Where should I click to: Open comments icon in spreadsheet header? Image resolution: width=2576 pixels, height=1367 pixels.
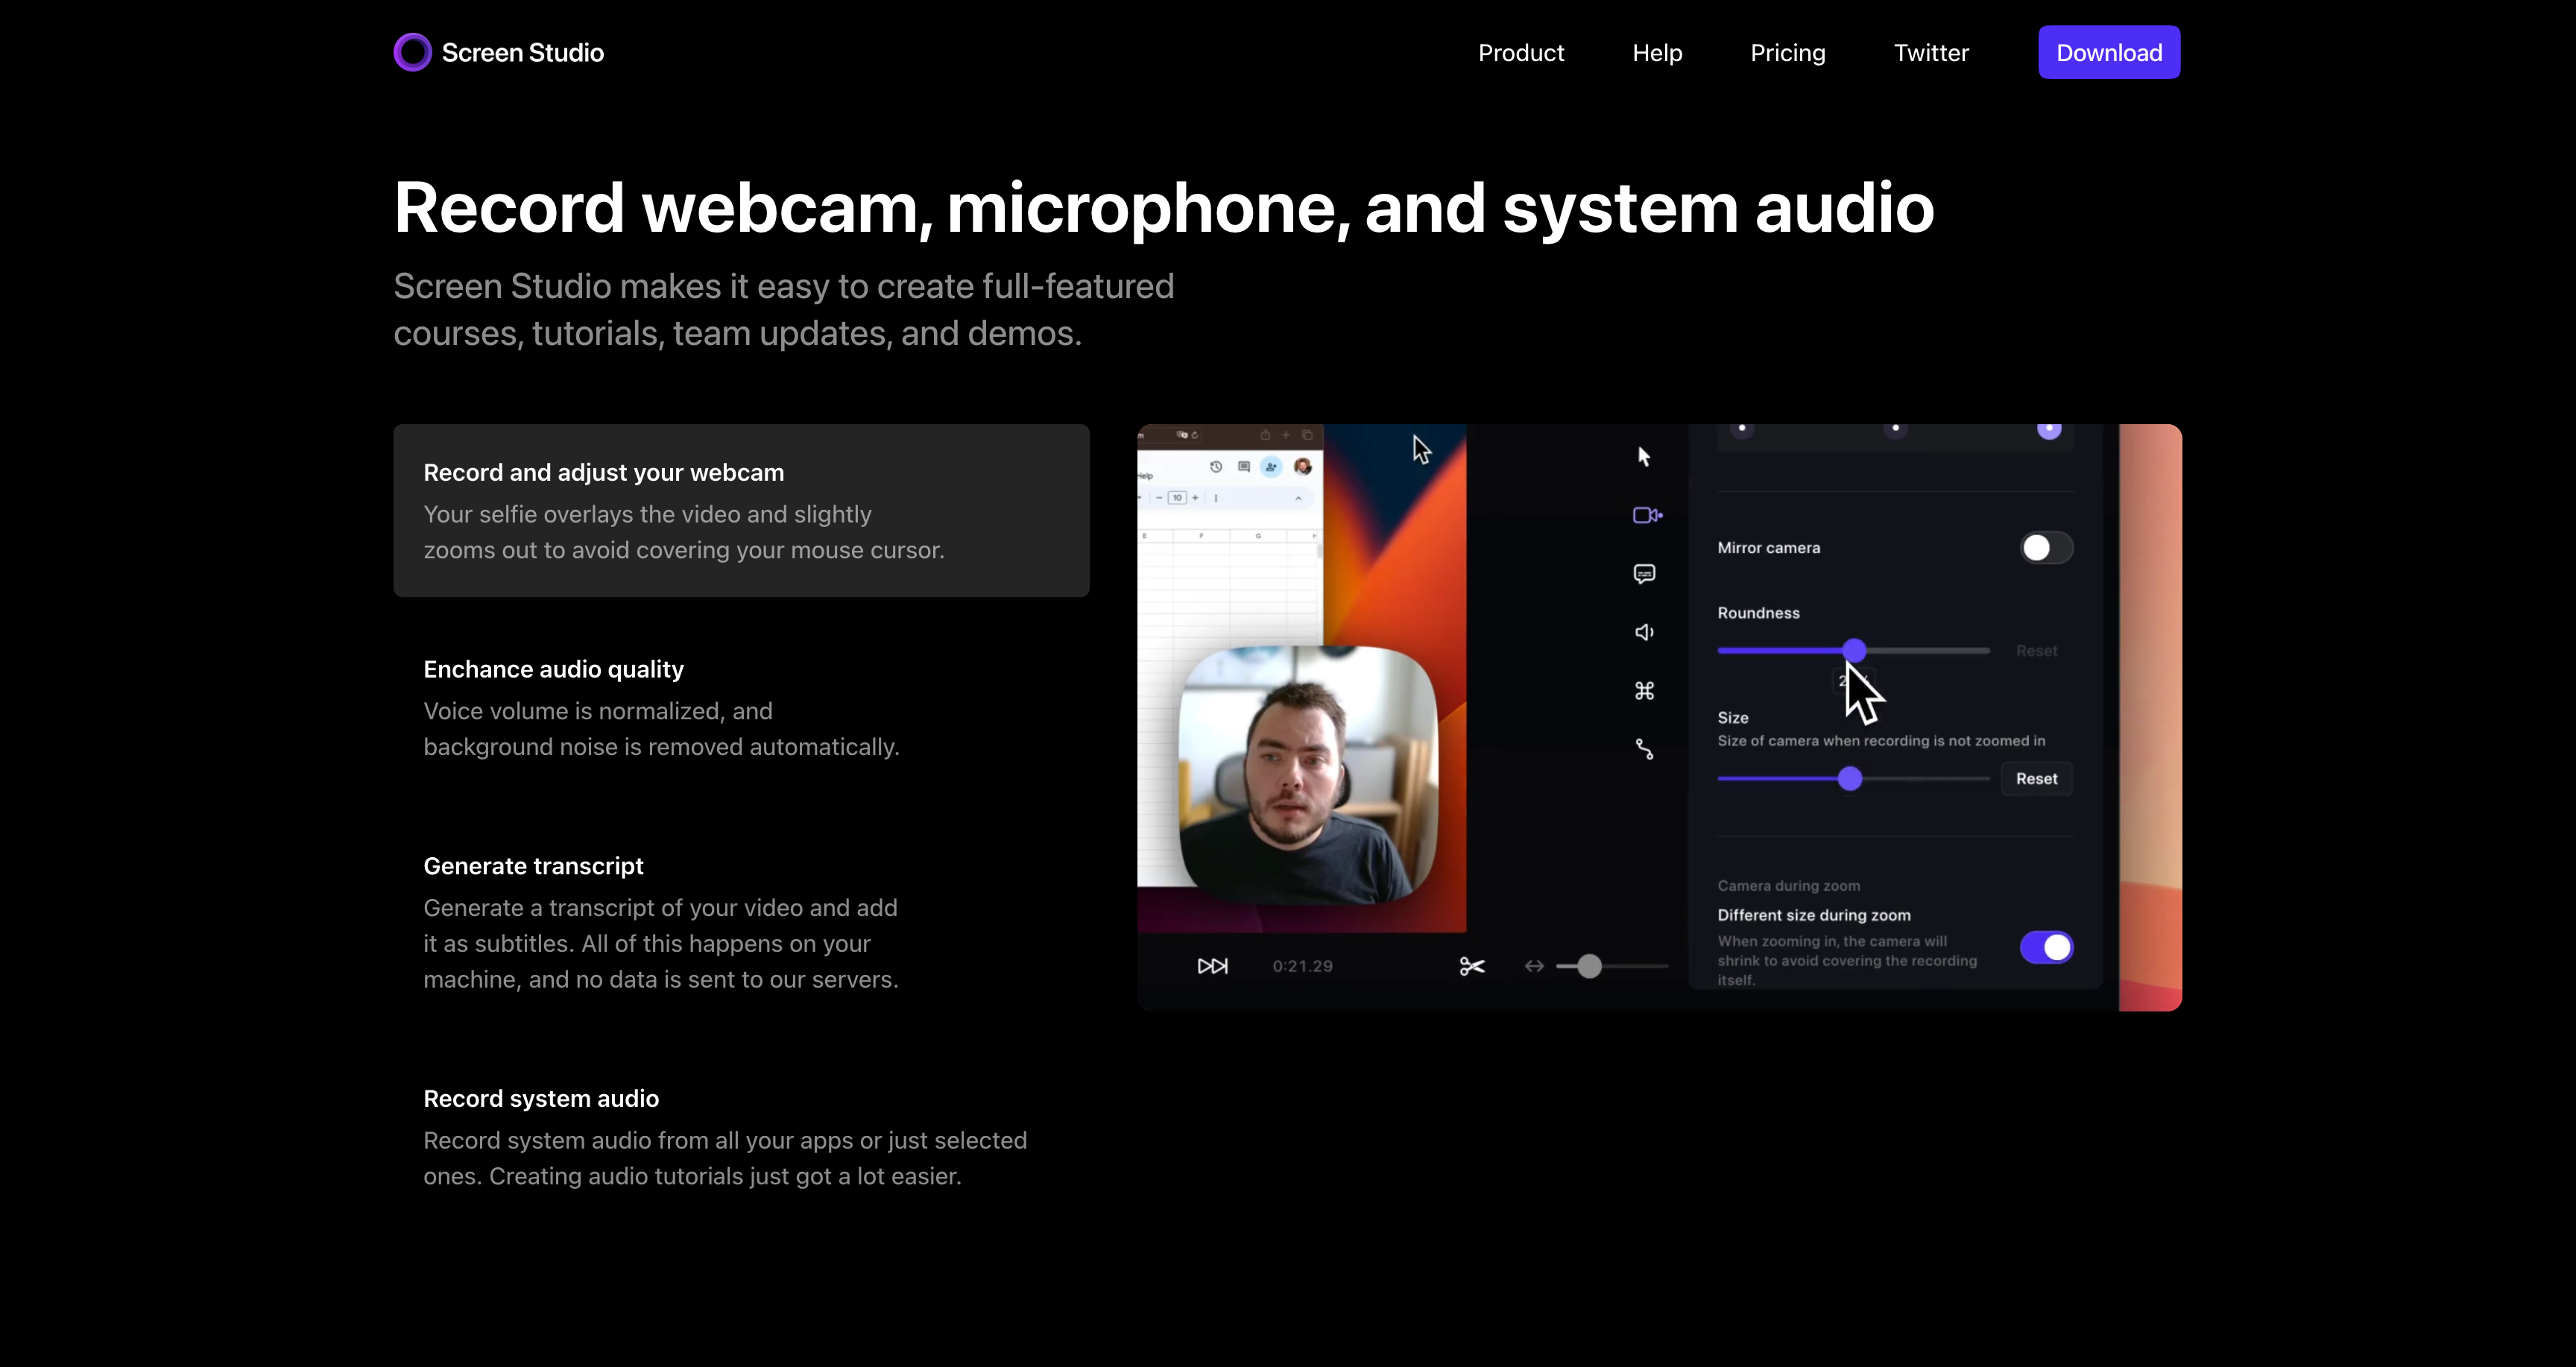(x=1244, y=467)
